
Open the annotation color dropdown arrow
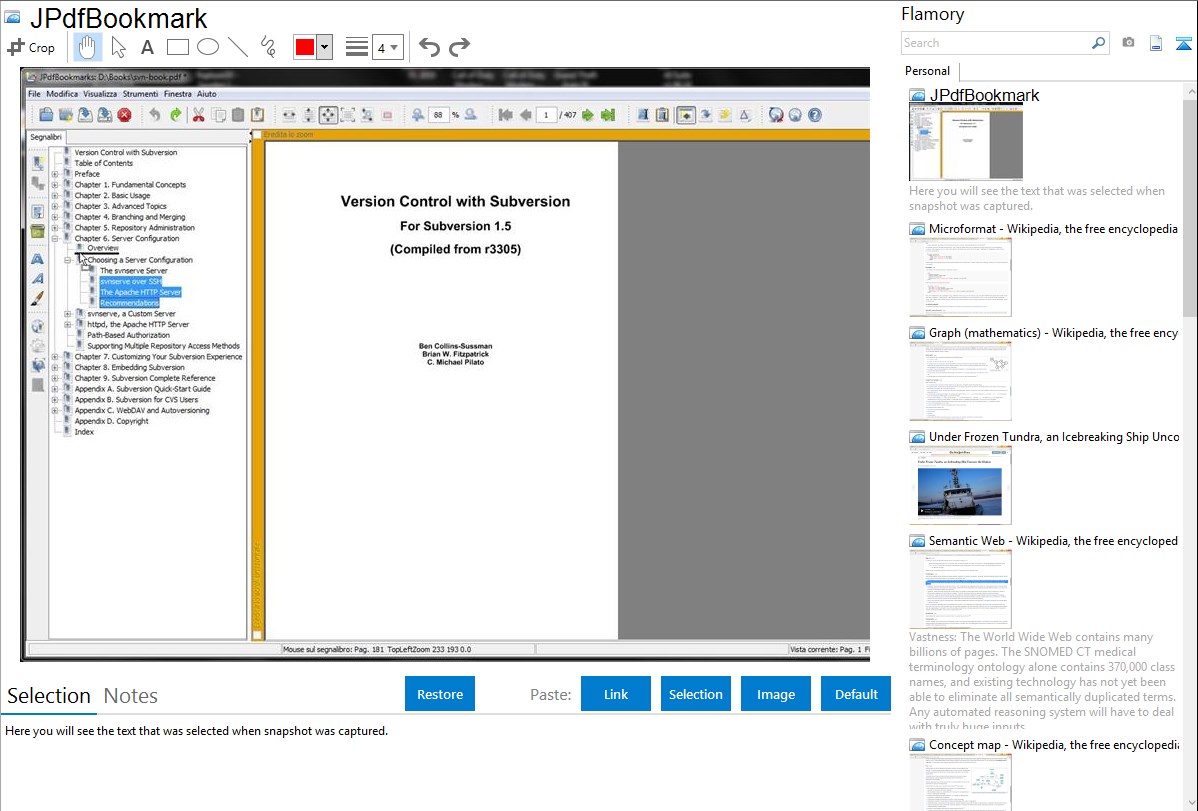tap(325, 47)
